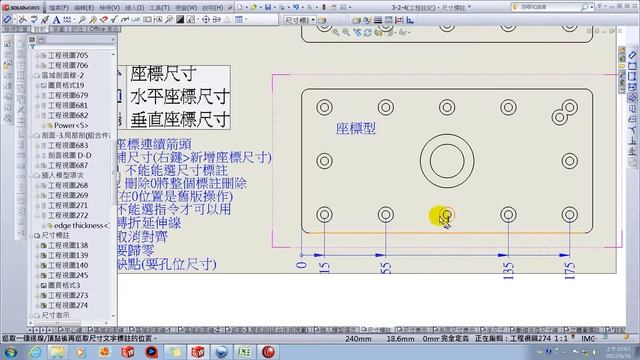Image resolution: width=640 pixels, height=360 pixels.
Task: Select Power<5> in the tree
Action: coord(71,125)
